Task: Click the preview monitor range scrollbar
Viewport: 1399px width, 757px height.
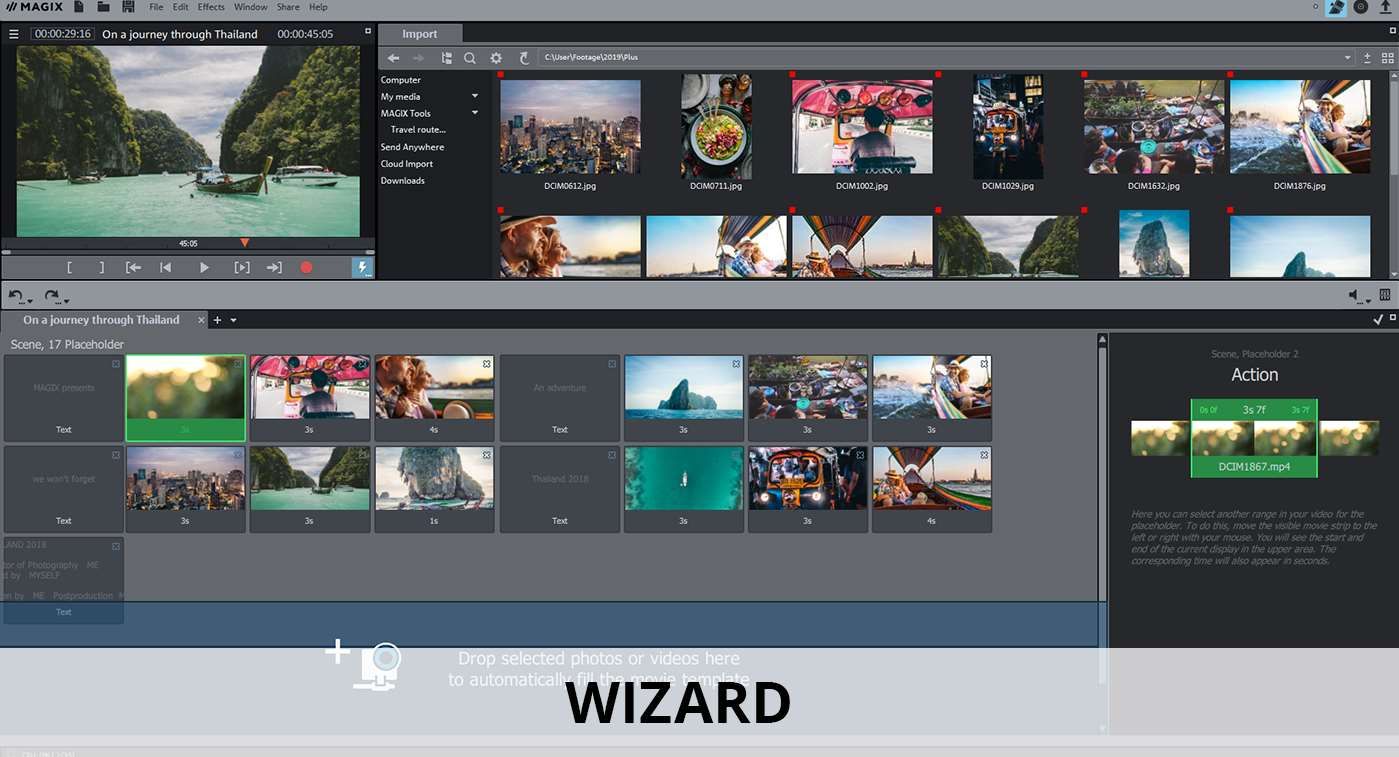Action: pyautogui.click(x=188, y=252)
